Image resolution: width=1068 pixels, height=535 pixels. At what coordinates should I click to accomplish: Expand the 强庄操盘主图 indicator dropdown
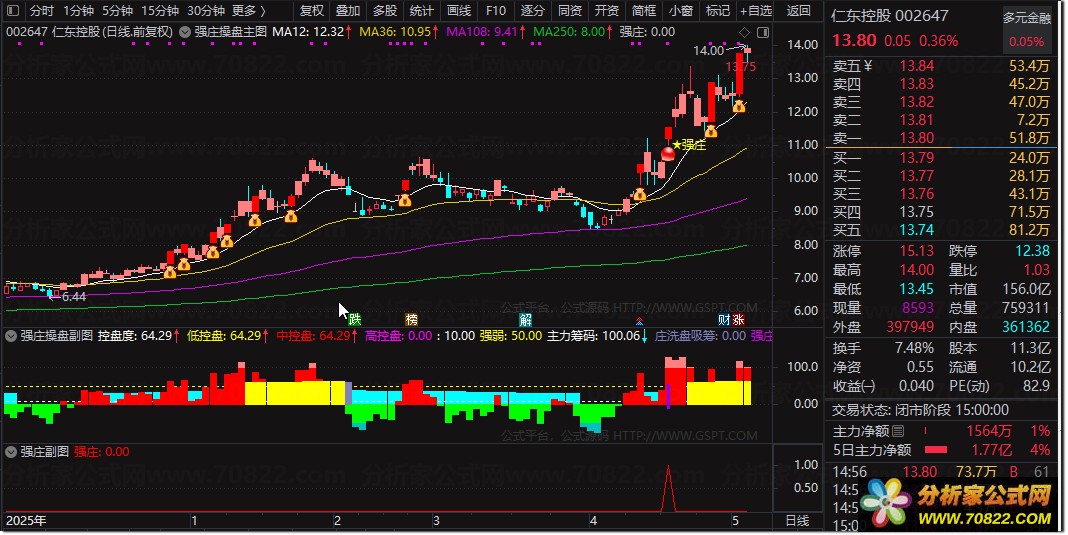[x=185, y=32]
